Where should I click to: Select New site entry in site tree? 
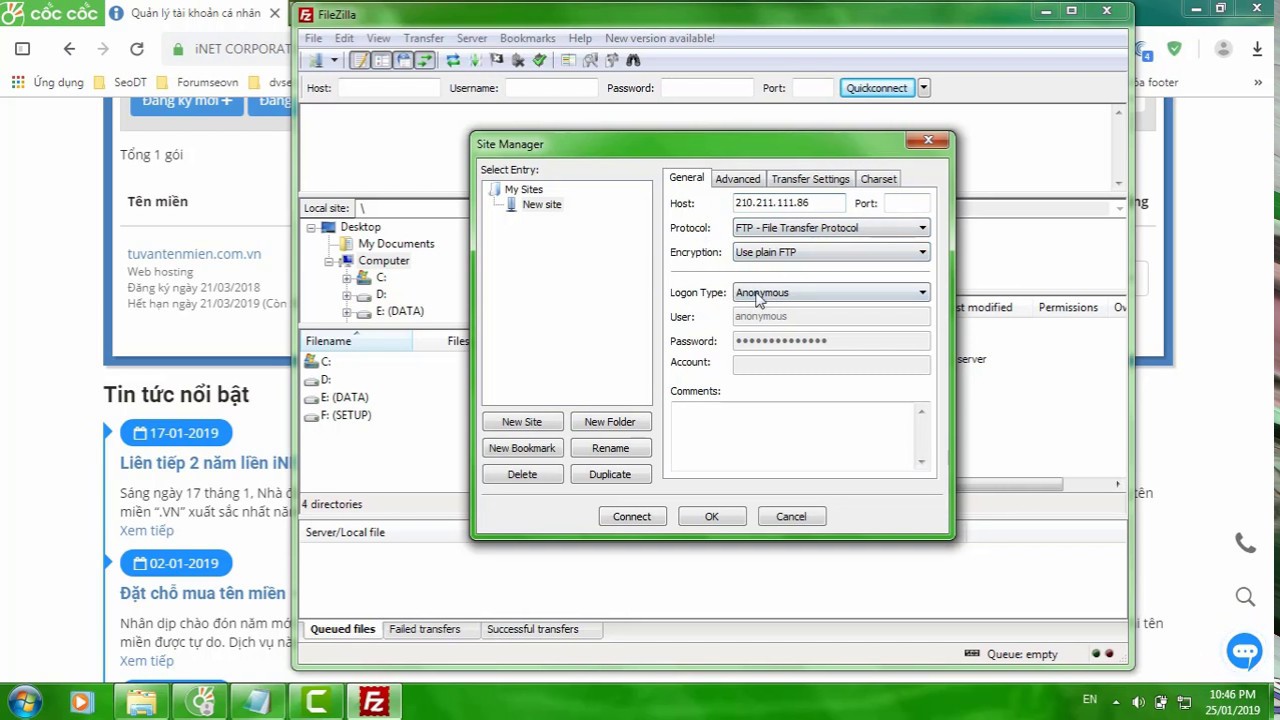coord(541,205)
